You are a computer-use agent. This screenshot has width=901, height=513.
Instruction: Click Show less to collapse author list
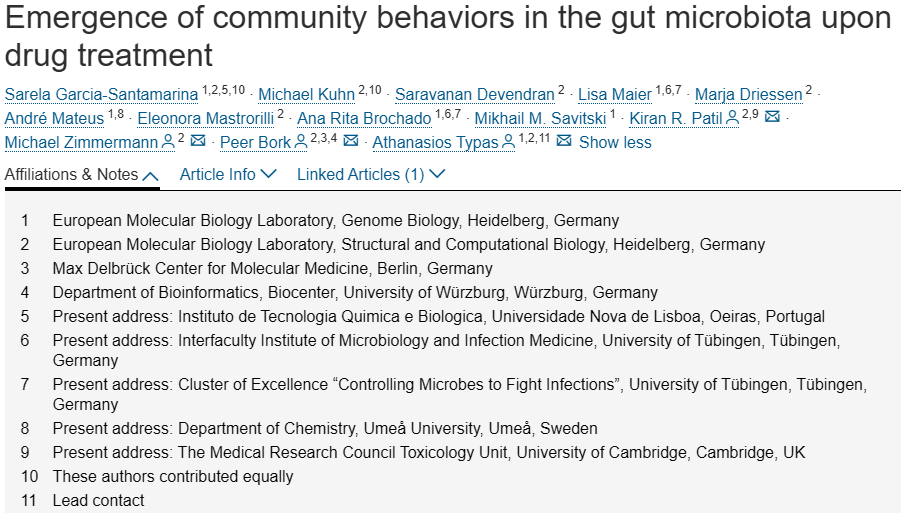click(x=615, y=142)
